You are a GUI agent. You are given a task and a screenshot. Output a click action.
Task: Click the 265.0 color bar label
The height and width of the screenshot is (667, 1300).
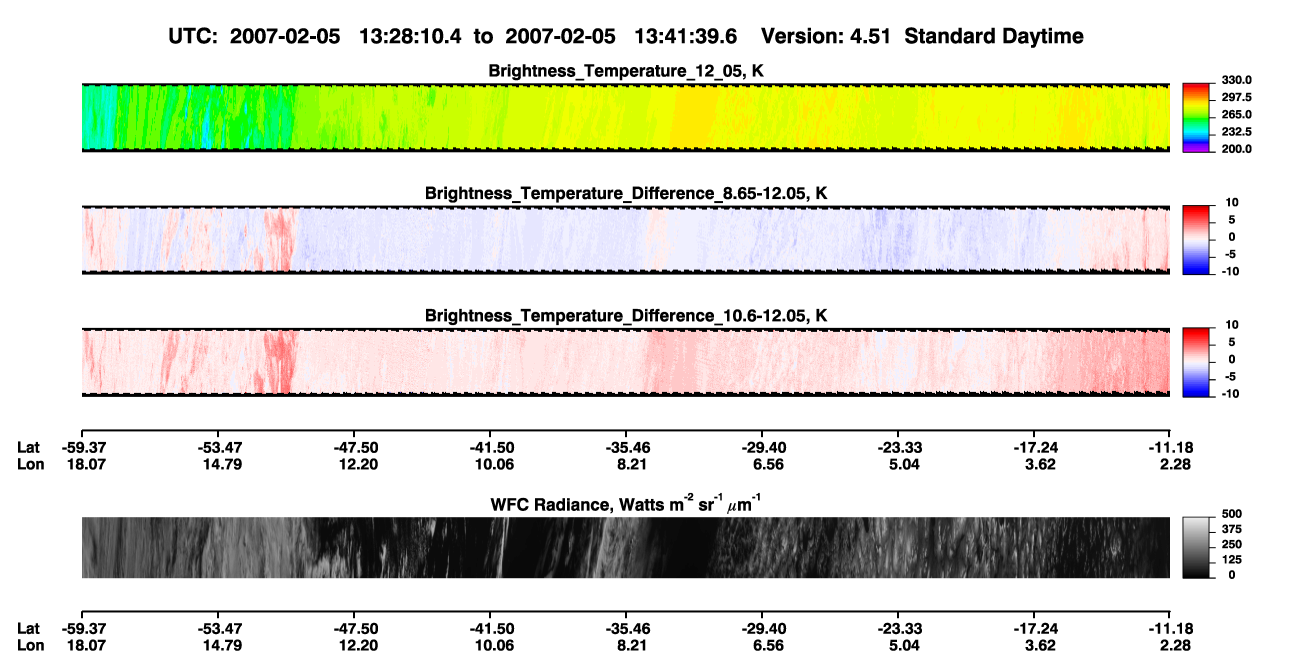point(1237,114)
